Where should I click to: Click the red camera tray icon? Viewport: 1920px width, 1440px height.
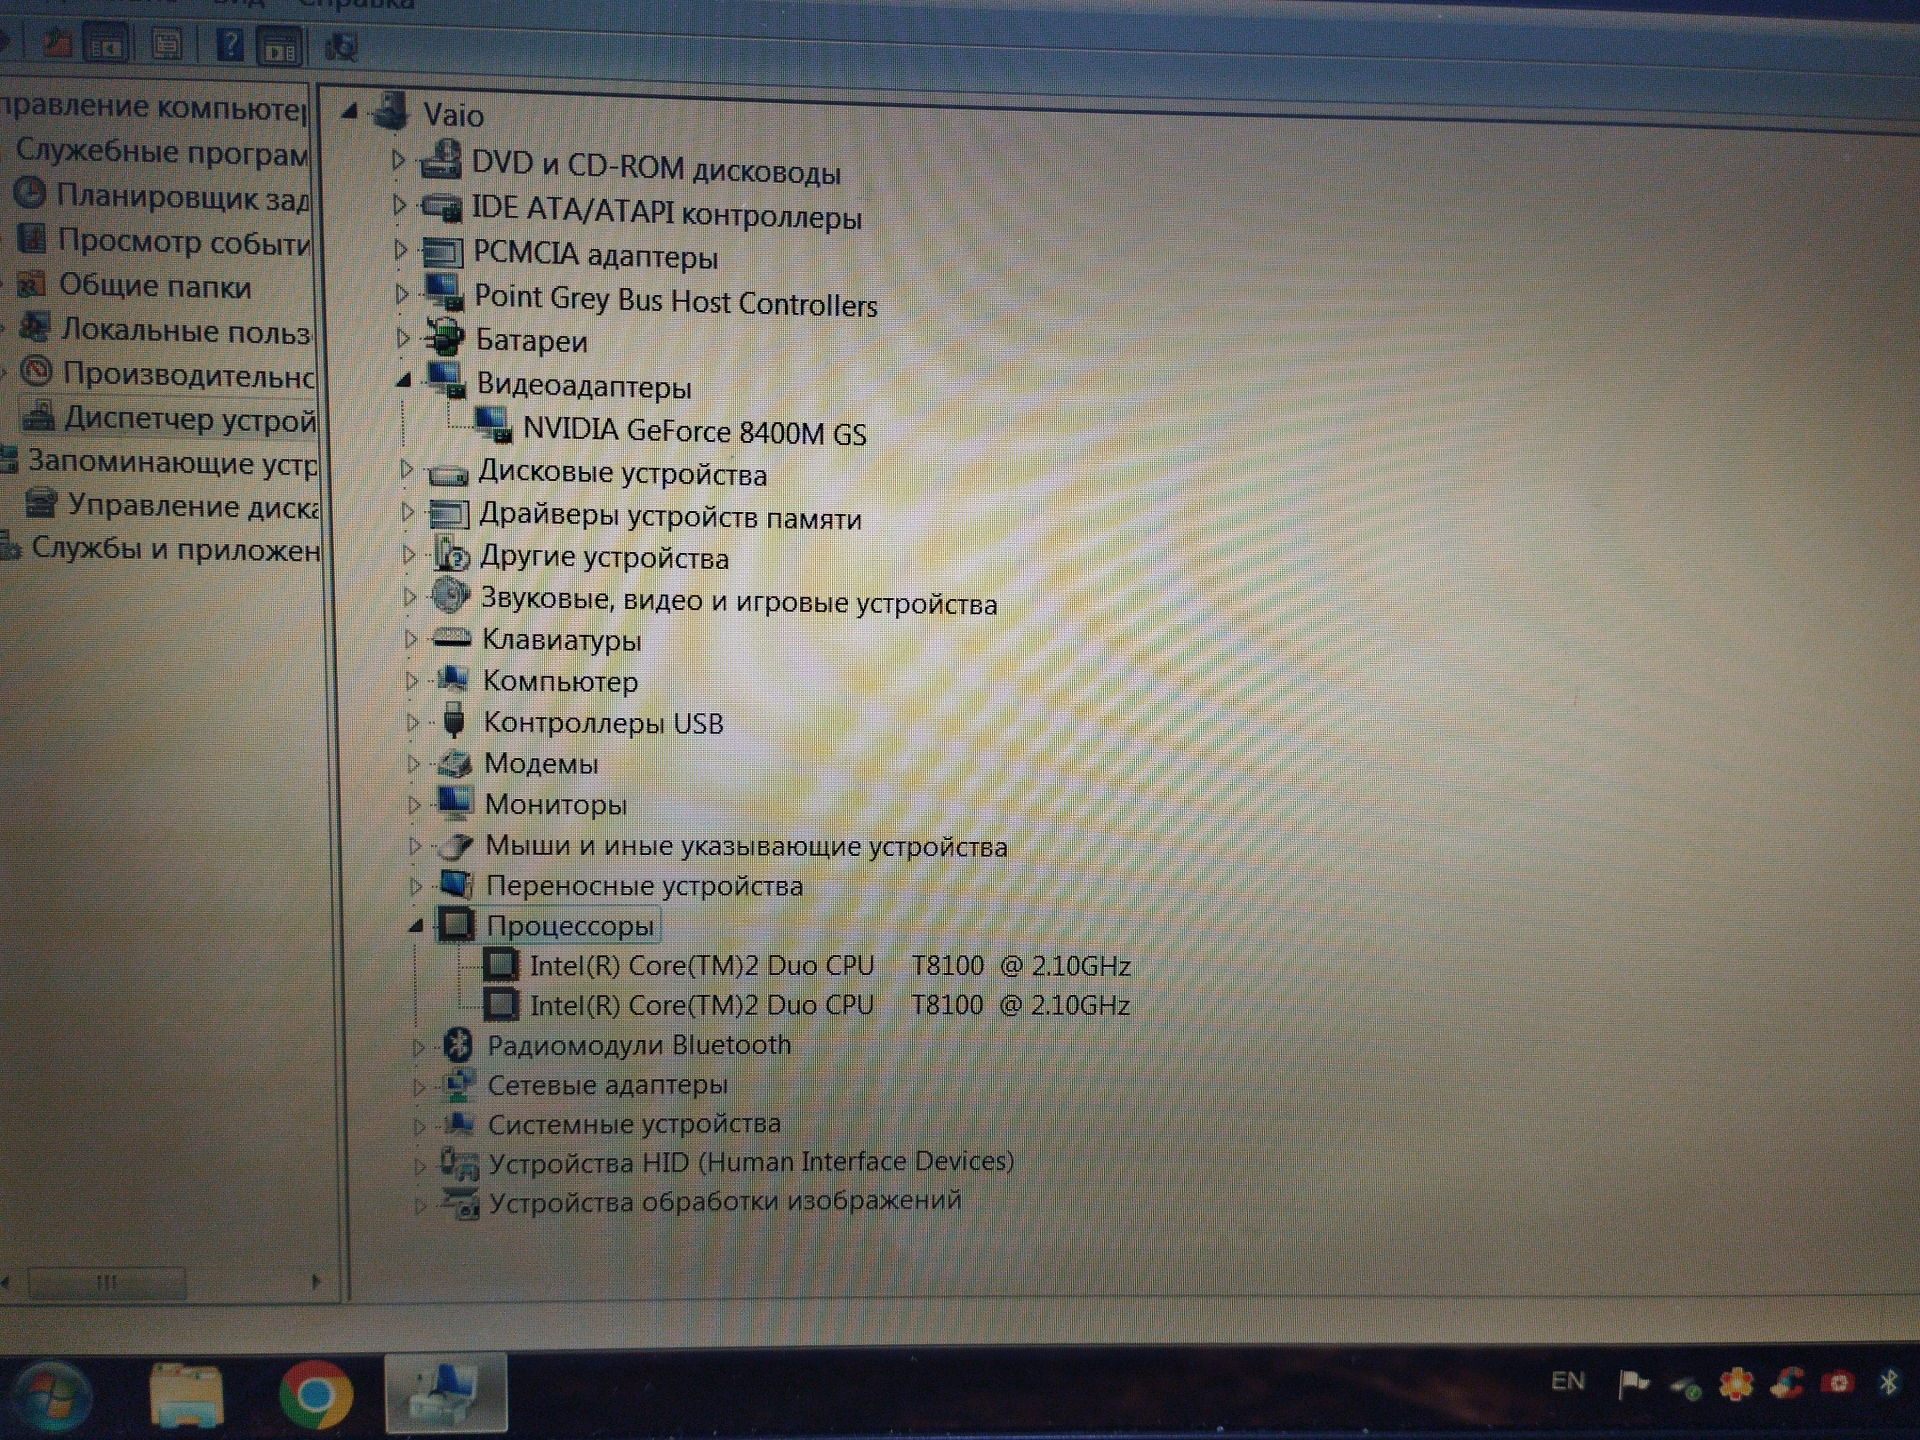1838,1383
